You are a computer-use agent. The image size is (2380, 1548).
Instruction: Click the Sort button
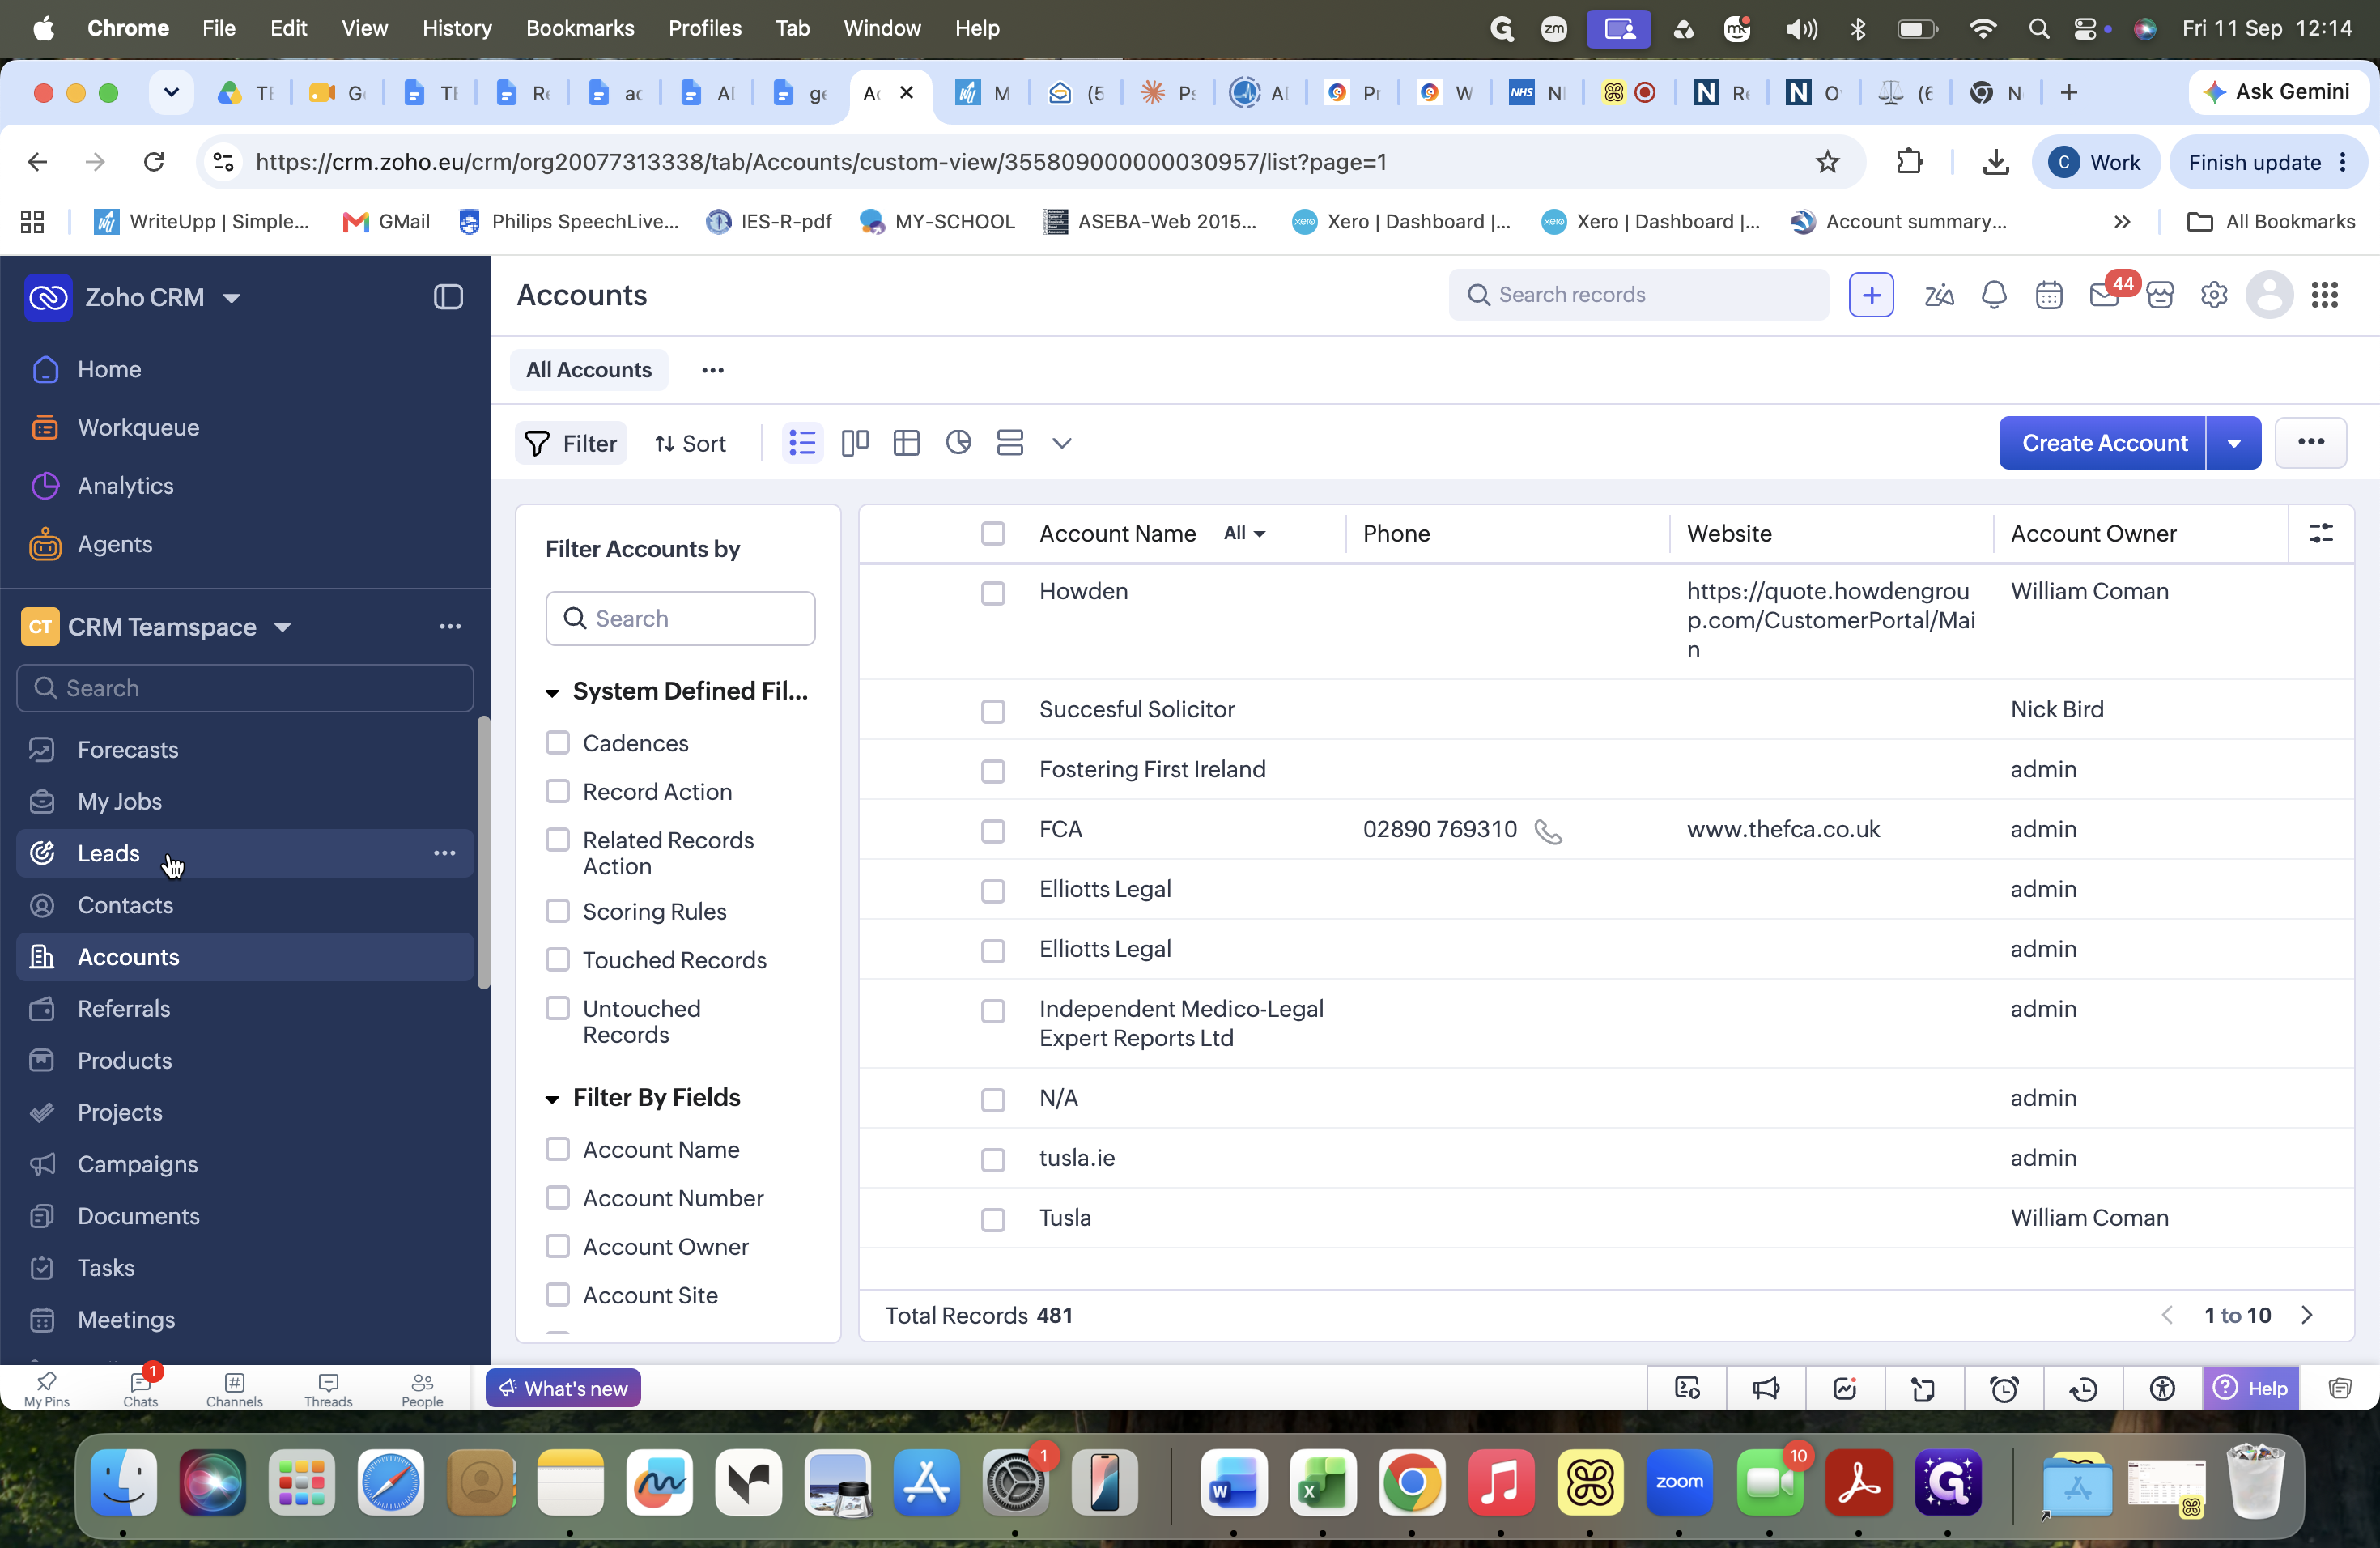[x=690, y=443]
